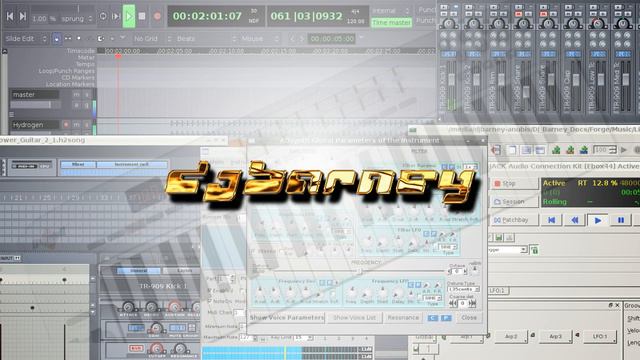The height and width of the screenshot is (360, 640).
Task: Go to session end in Ardour transport
Action: pos(23,16)
